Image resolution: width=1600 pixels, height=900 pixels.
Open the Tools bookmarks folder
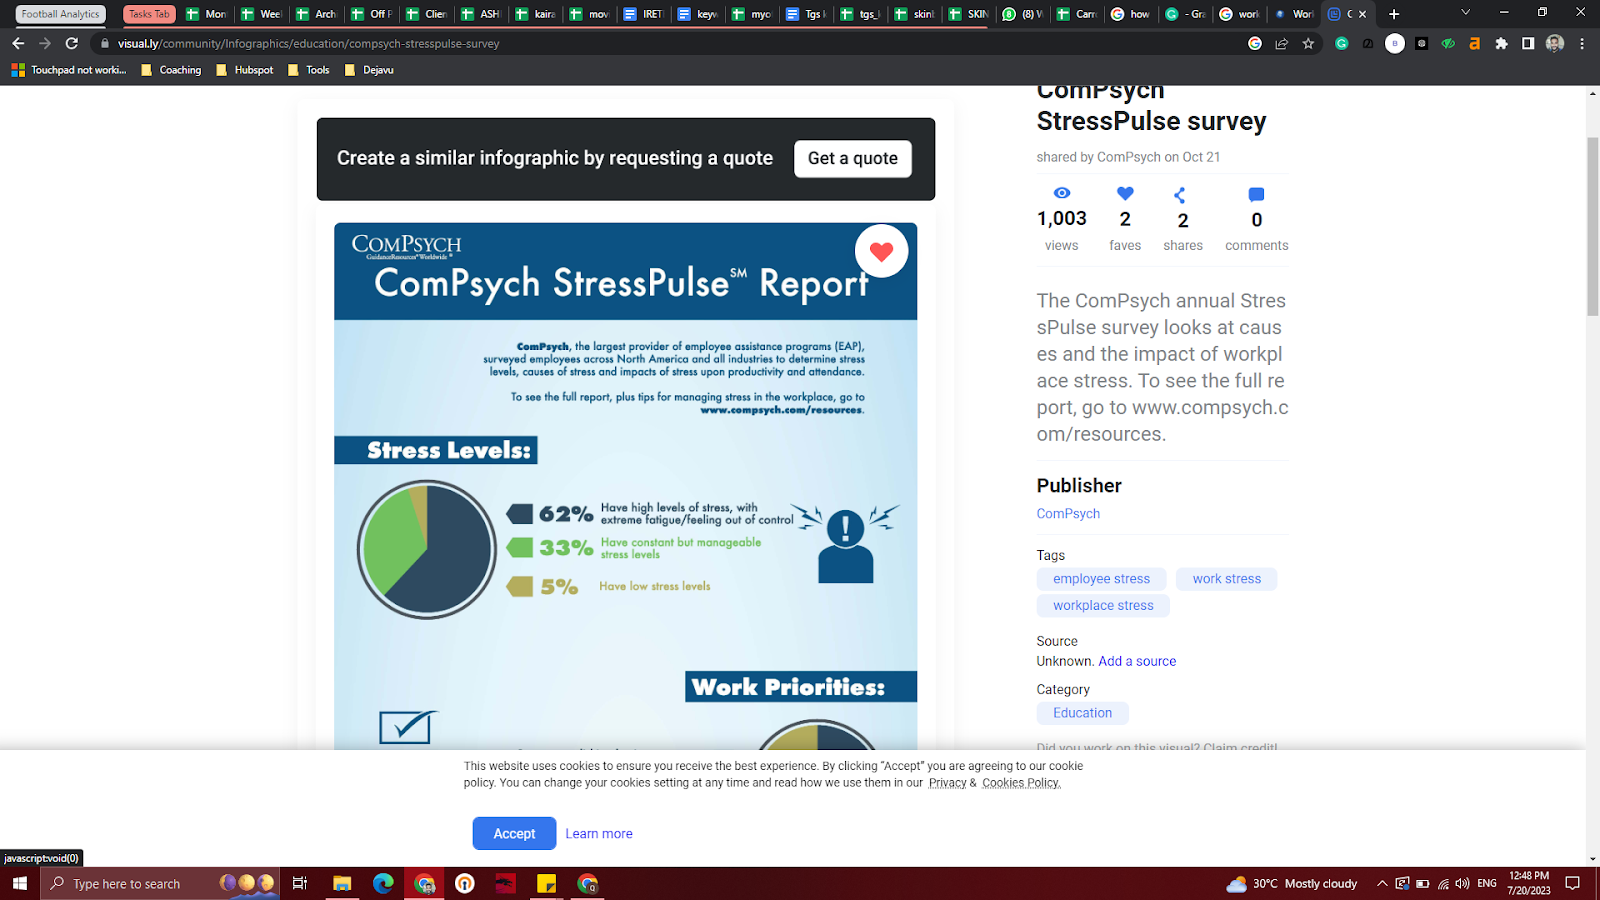click(x=308, y=70)
